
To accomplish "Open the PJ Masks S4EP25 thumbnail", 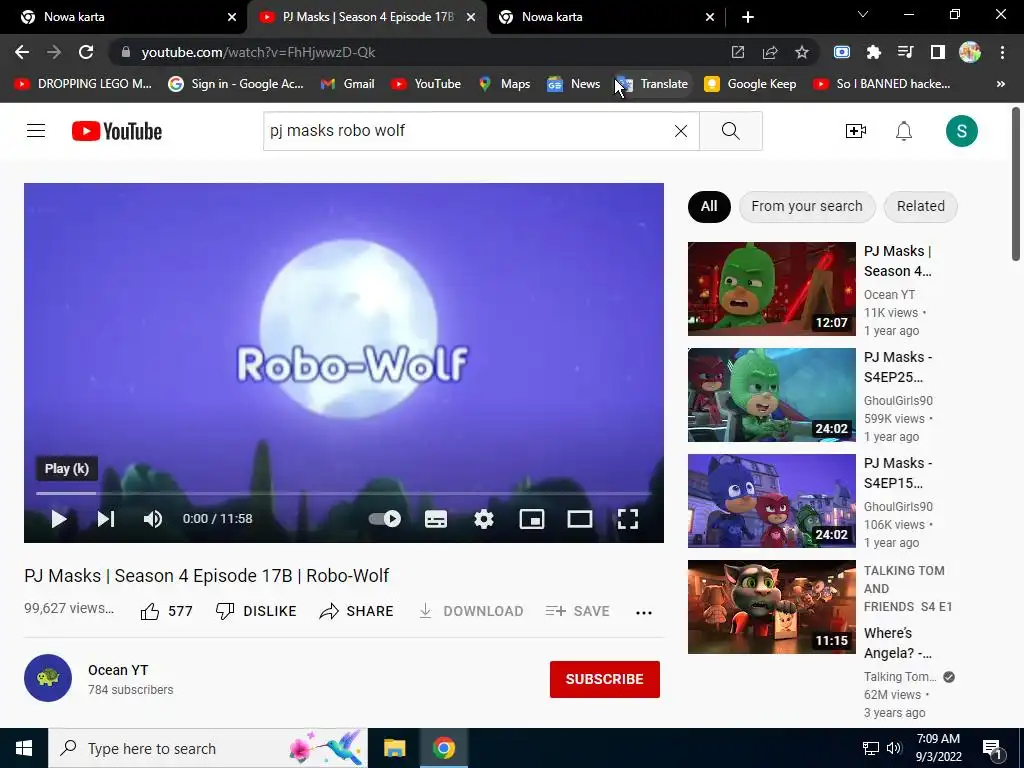I will tap(771, 394).
